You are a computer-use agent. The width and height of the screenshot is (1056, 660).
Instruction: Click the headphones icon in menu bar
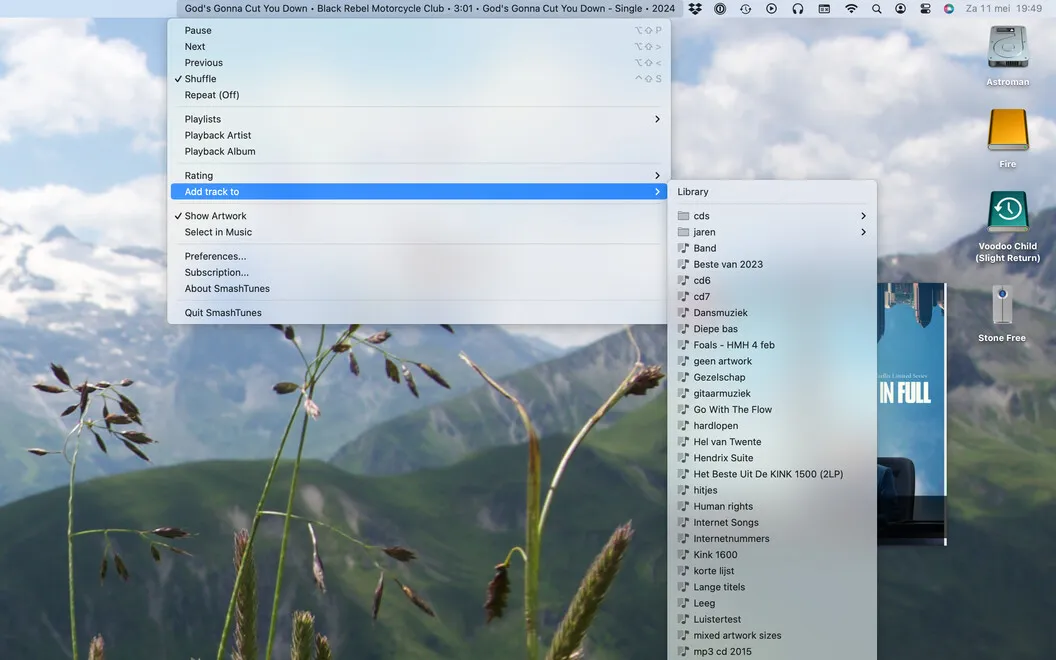click(797, 9)
